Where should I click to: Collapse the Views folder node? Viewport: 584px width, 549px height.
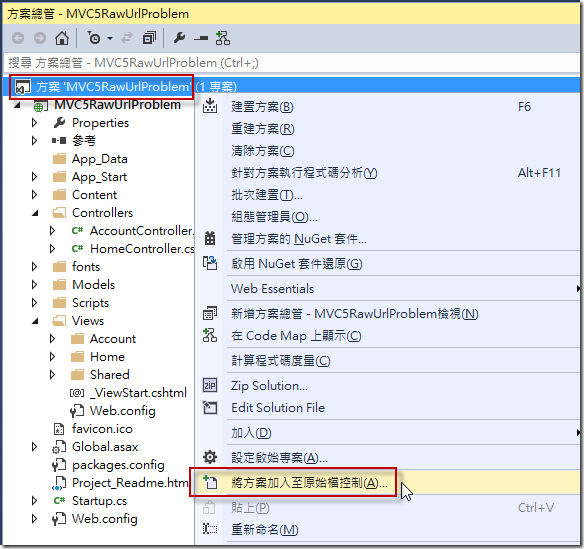(35, 321)
